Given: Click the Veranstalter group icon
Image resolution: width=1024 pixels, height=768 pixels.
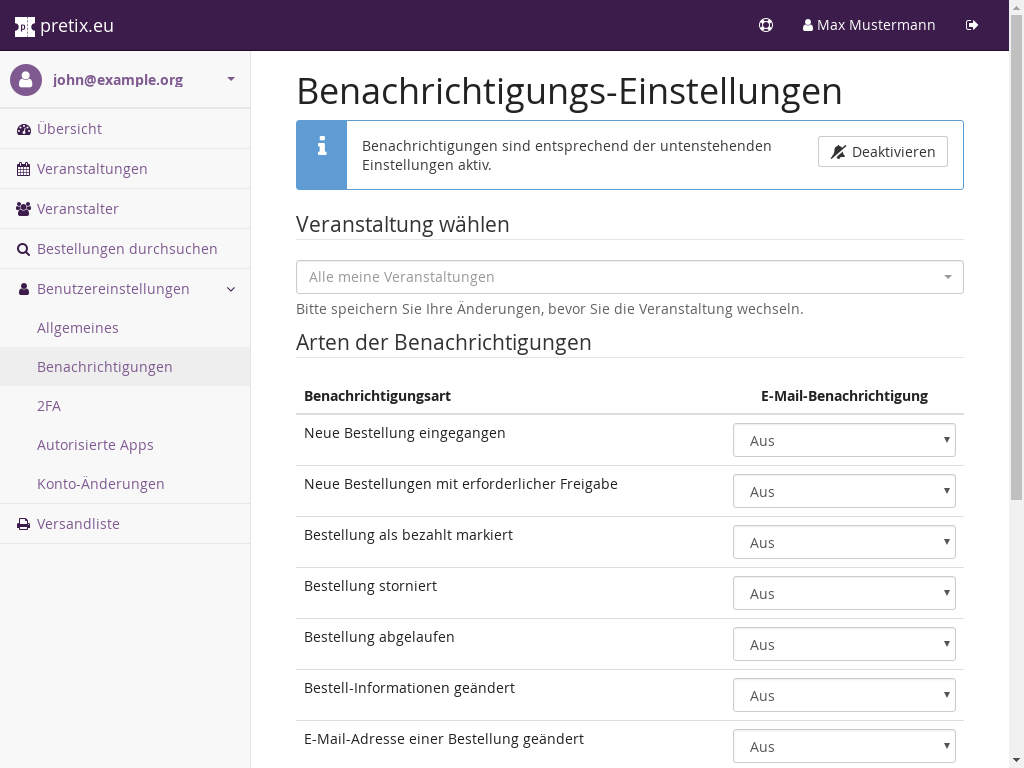Looking at the screenshot, I should pyautogui.click(x=24, y=209).
